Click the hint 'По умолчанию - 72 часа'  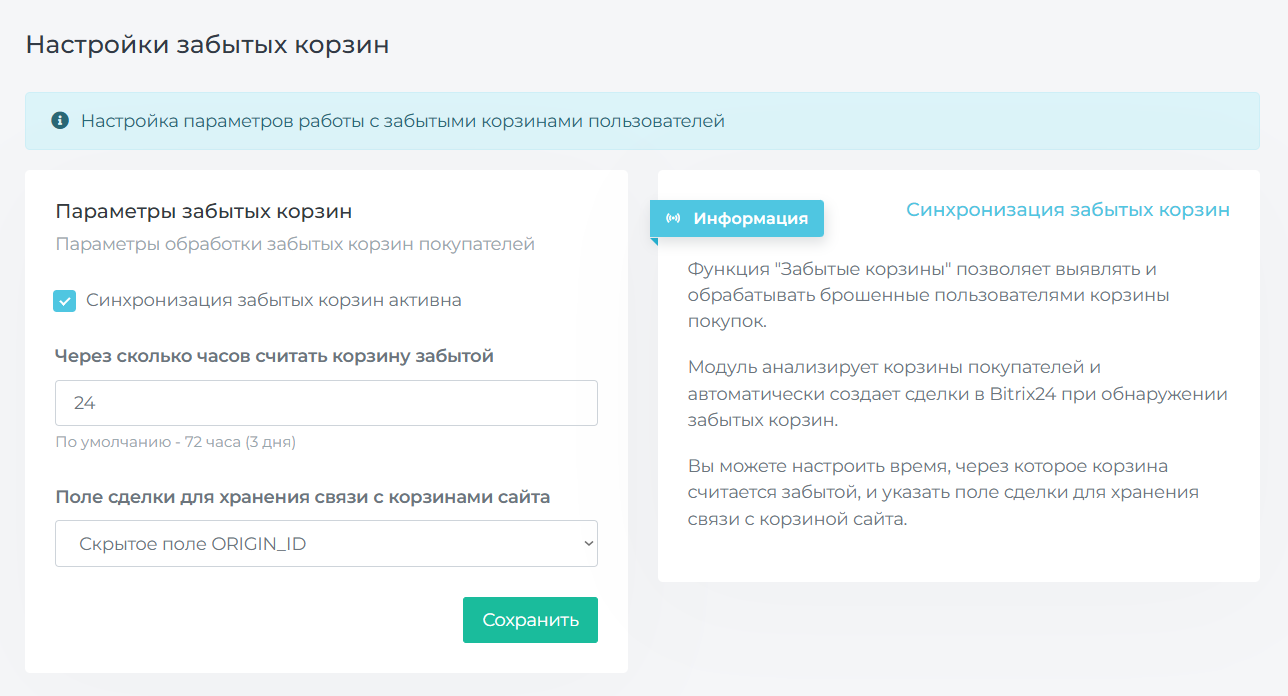click(x=175, y=442)
